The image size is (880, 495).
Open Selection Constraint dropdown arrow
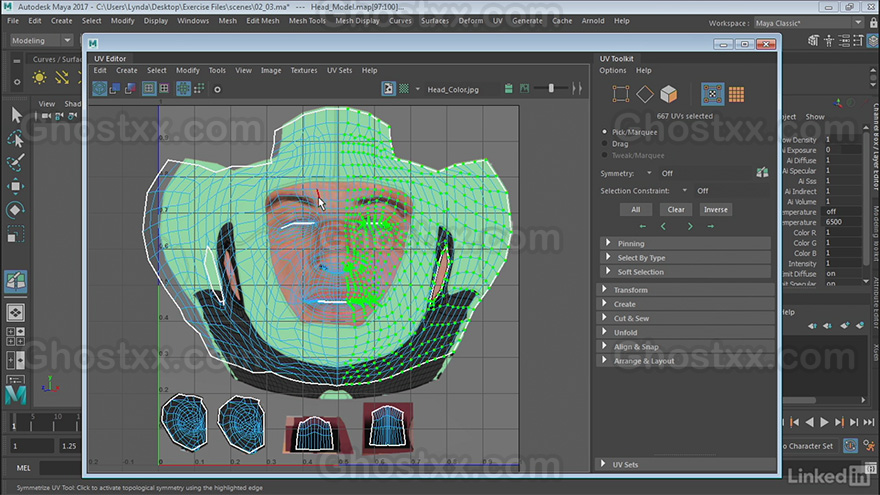pyautogui.click(x=684, y=191)
